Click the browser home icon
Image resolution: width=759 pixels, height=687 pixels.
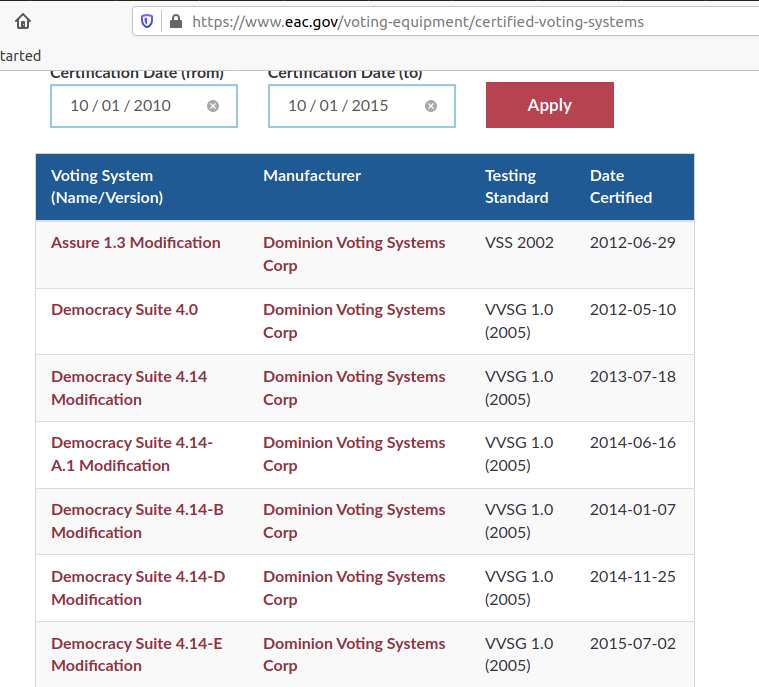point(23,21)
